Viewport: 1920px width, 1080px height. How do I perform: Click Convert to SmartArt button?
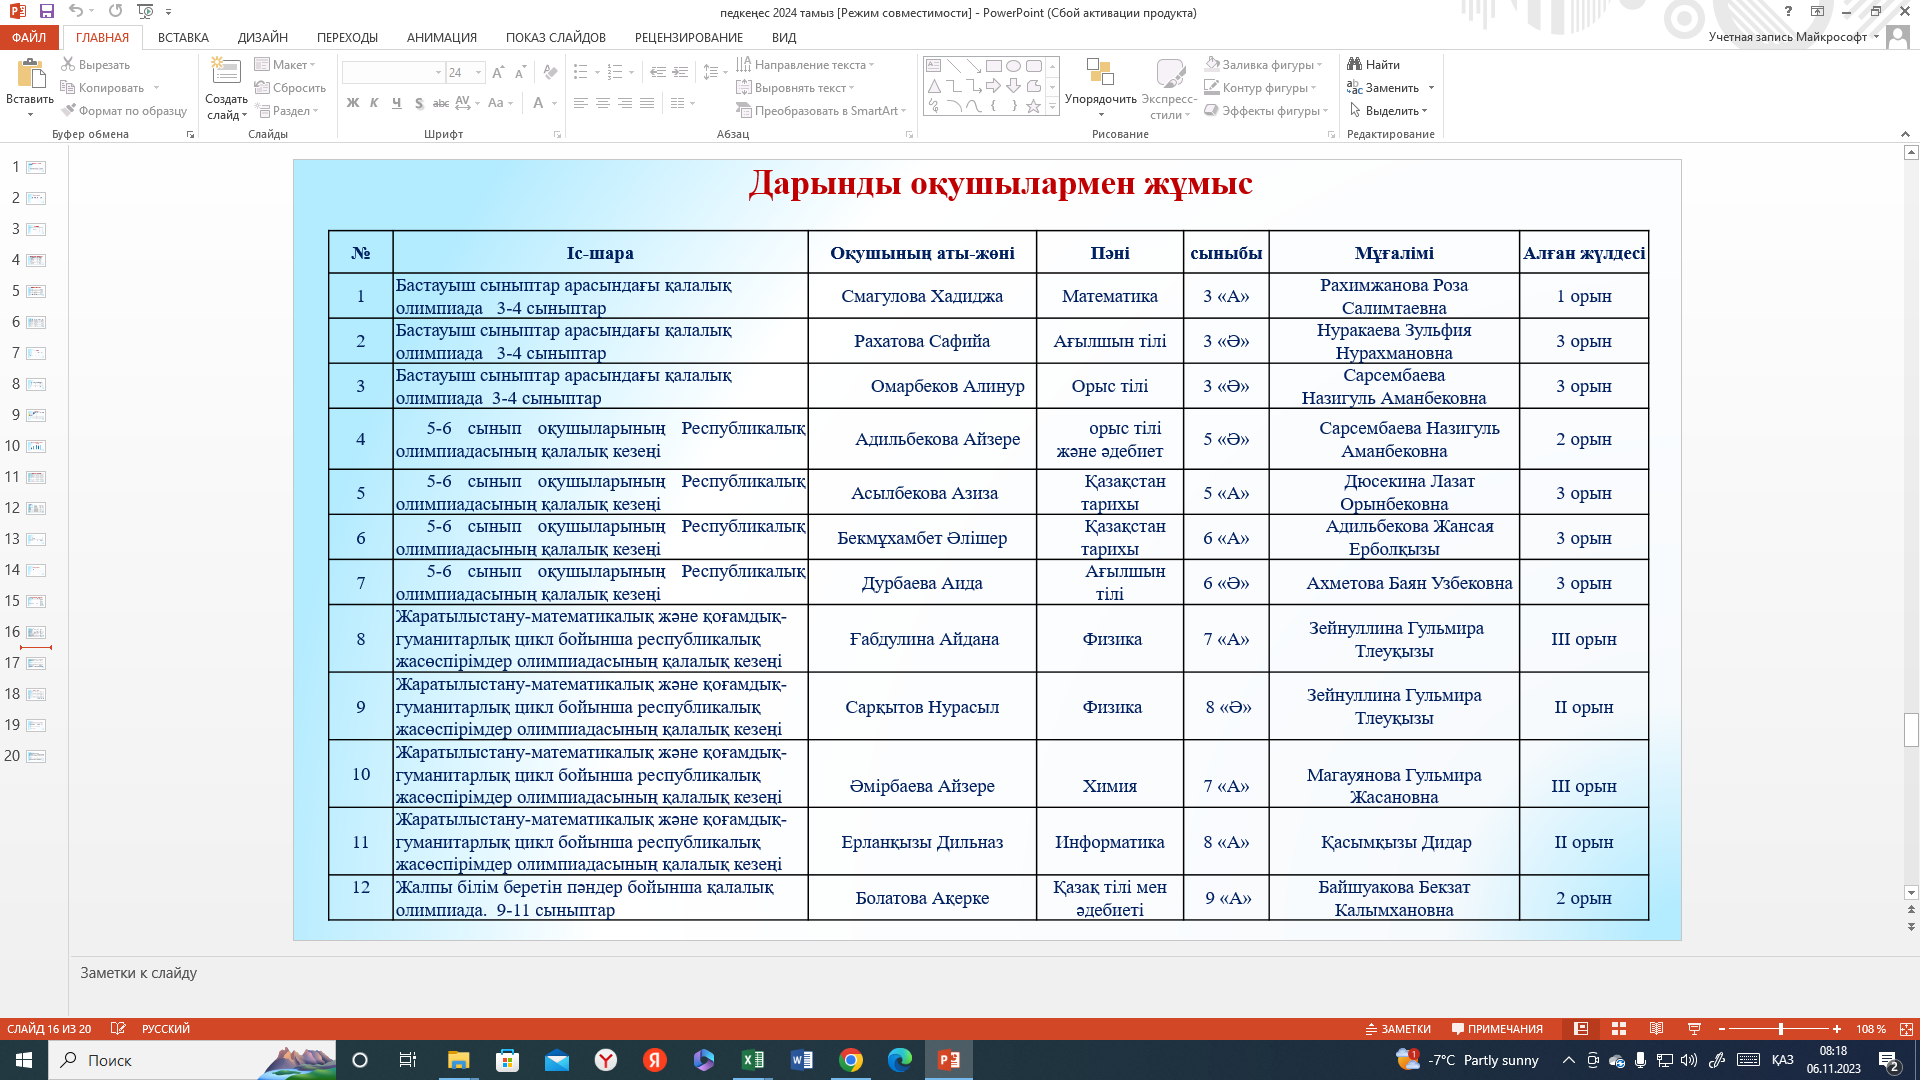[821, 111]
